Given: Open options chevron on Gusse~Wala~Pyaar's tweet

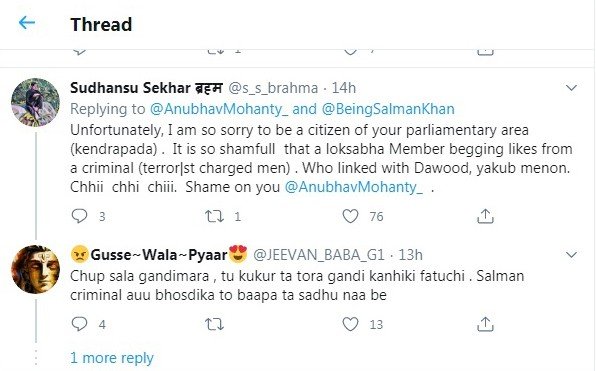Looking at the screenshot, I should pos(571,255).
